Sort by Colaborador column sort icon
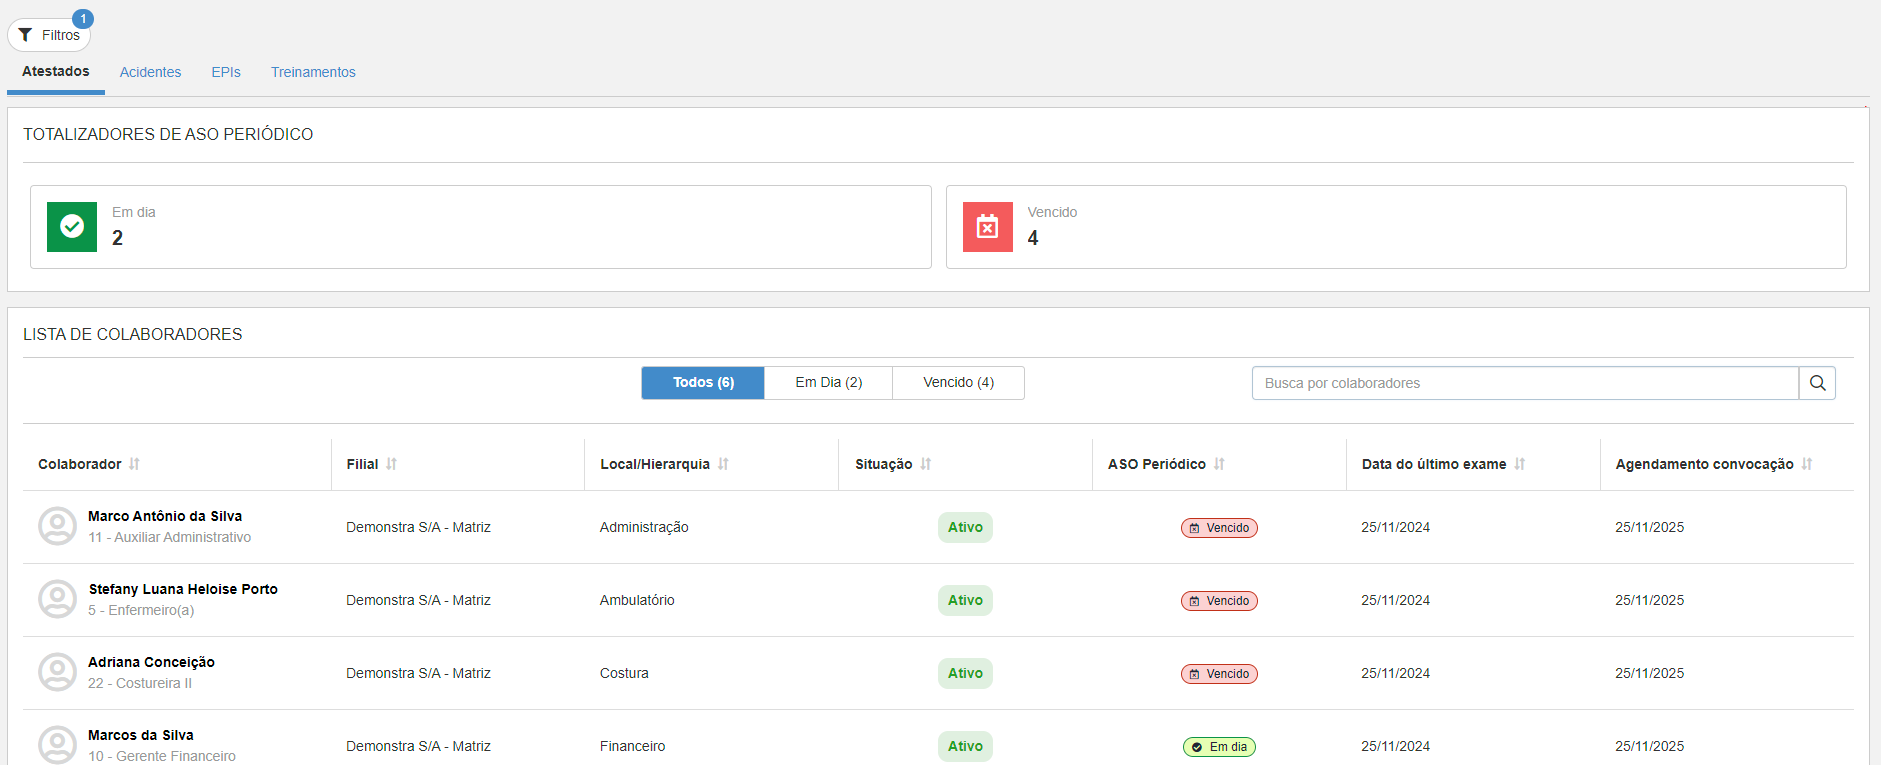The image size is (1881, 765). click(x=134, y=464)
